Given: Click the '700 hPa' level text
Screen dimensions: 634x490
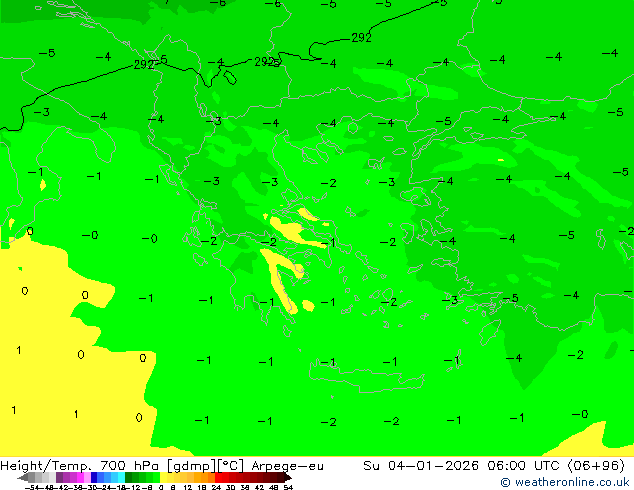Looking at the screenshot, I should 131,466.
